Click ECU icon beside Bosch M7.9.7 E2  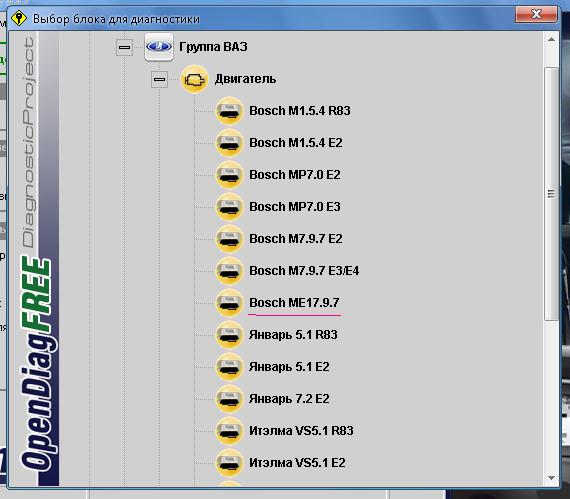229,238
